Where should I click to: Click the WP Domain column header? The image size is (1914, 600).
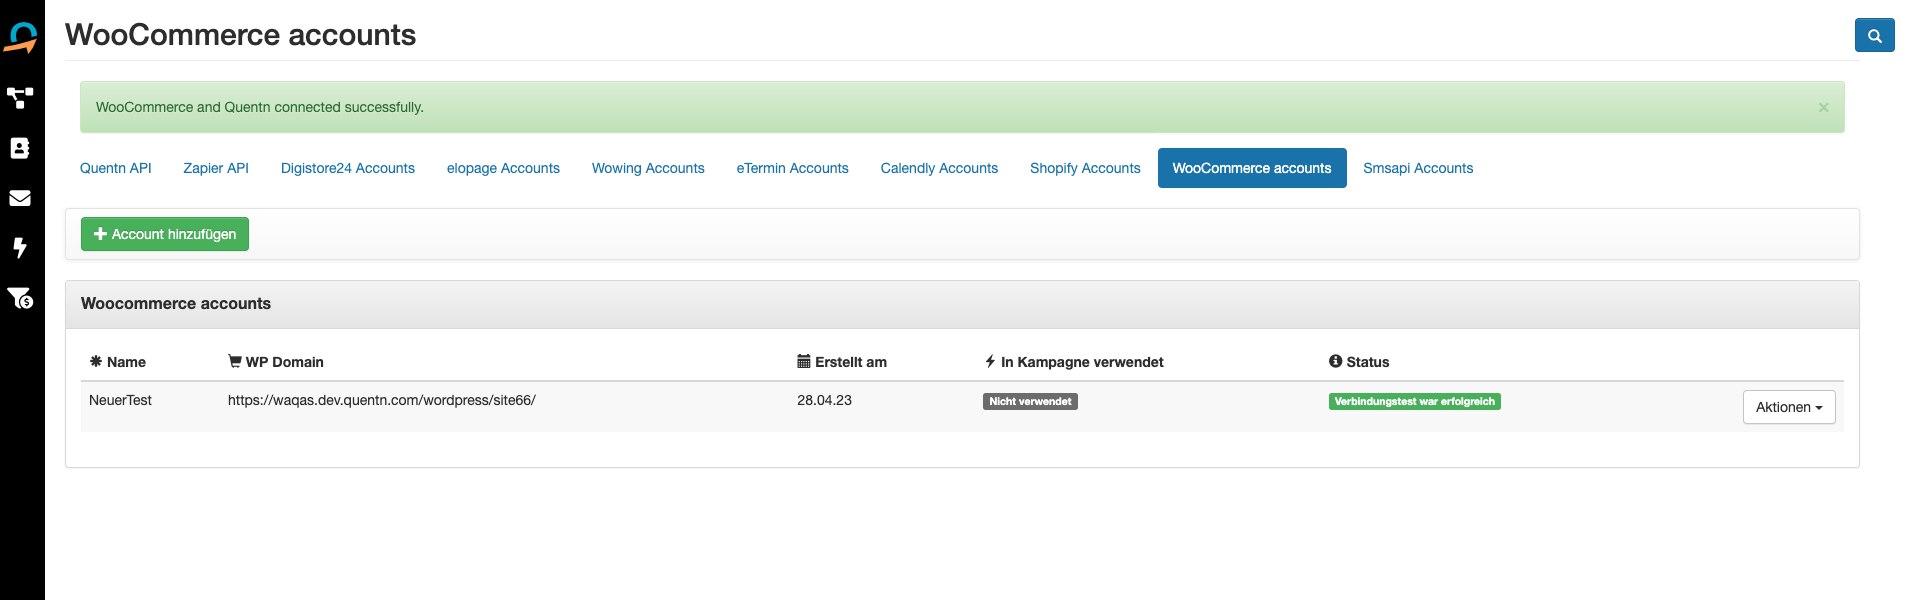click(276, 362)
